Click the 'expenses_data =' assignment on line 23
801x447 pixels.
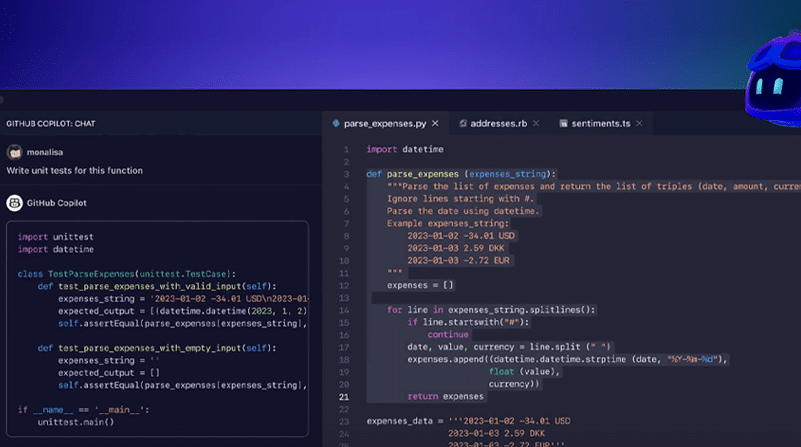(x=468, y=421)
